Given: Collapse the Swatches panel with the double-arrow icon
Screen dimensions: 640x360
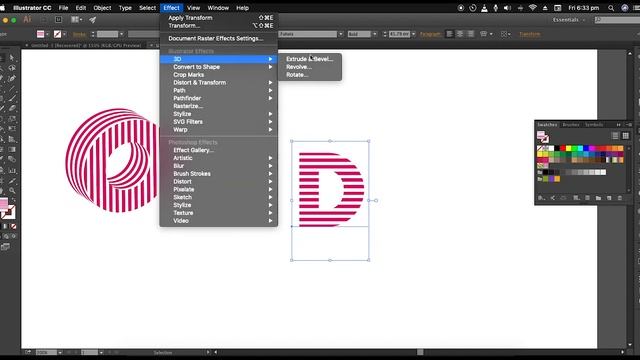Looking at the screenshot, I should (618, 124).
